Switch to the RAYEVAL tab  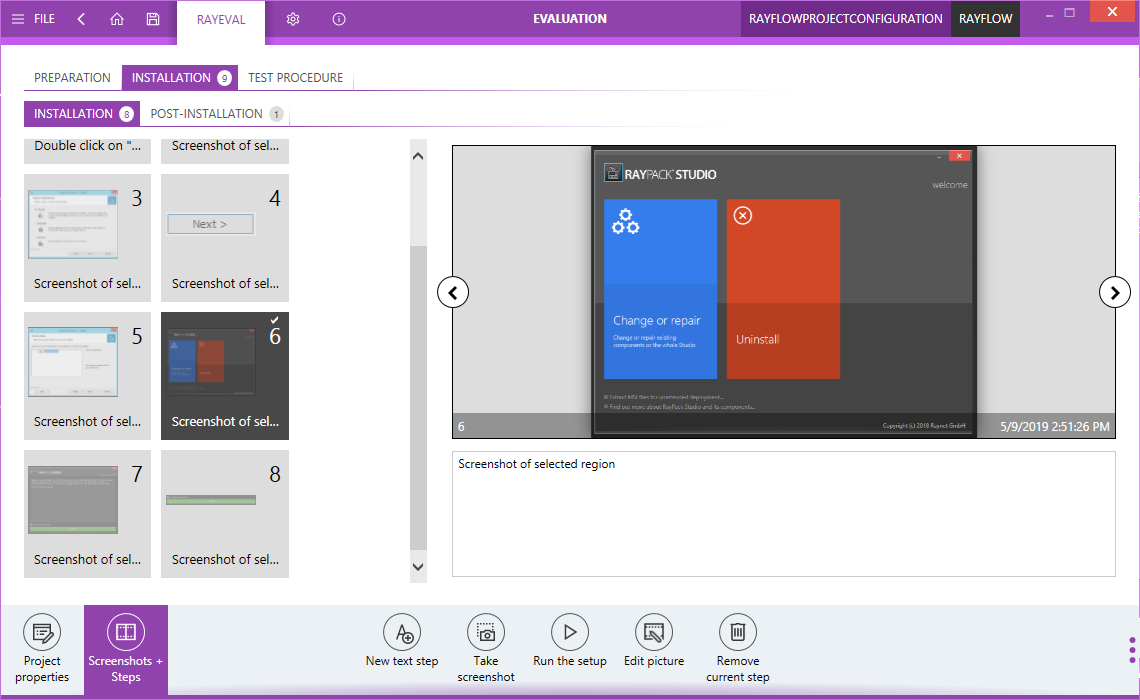point(221,20)
